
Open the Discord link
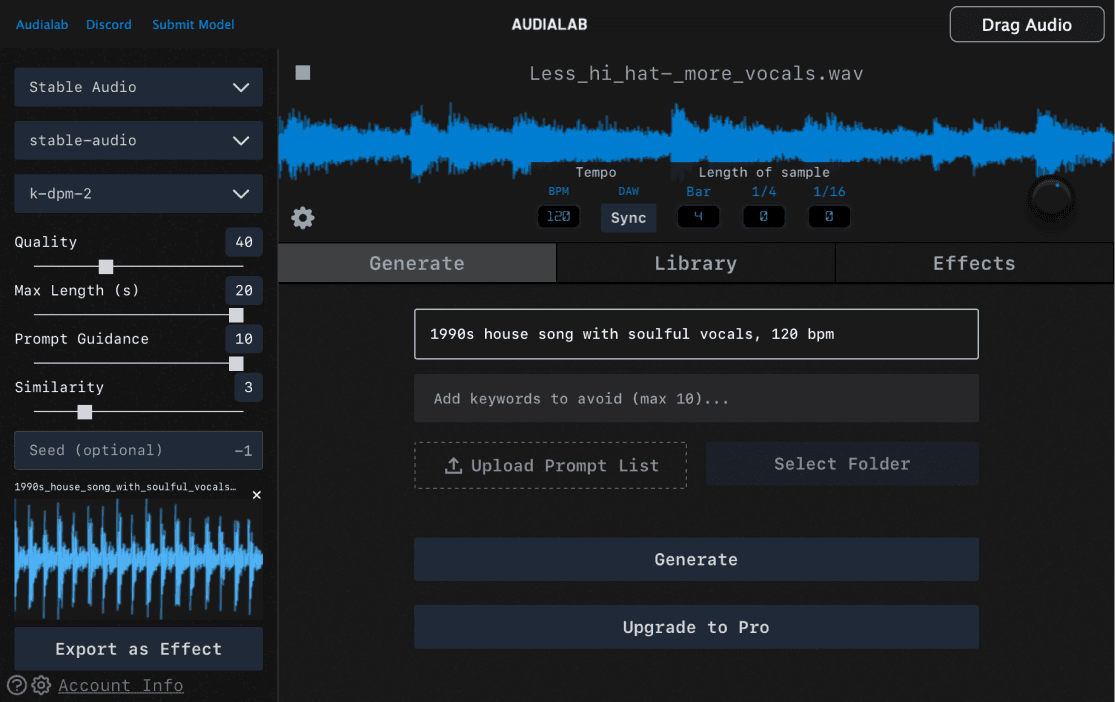tap(109, 25)
